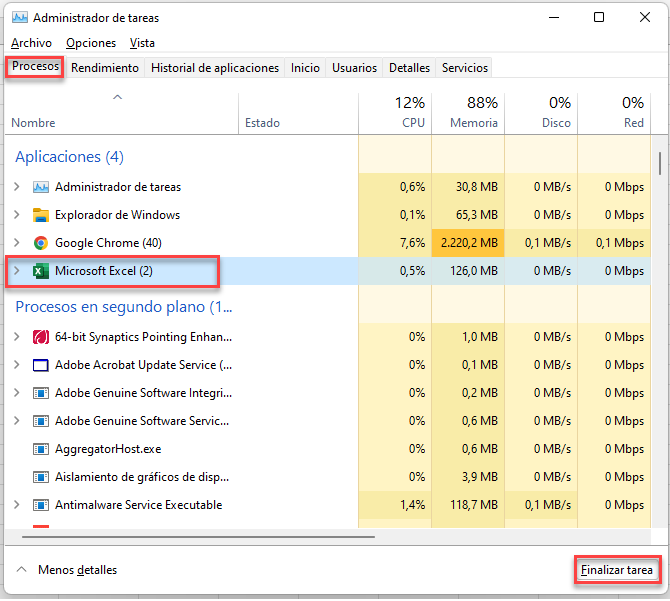Image resolution: width=670 pixels, height=601 pixels.
Task: Sort by the CPU column header
Action: pos(395,114)
